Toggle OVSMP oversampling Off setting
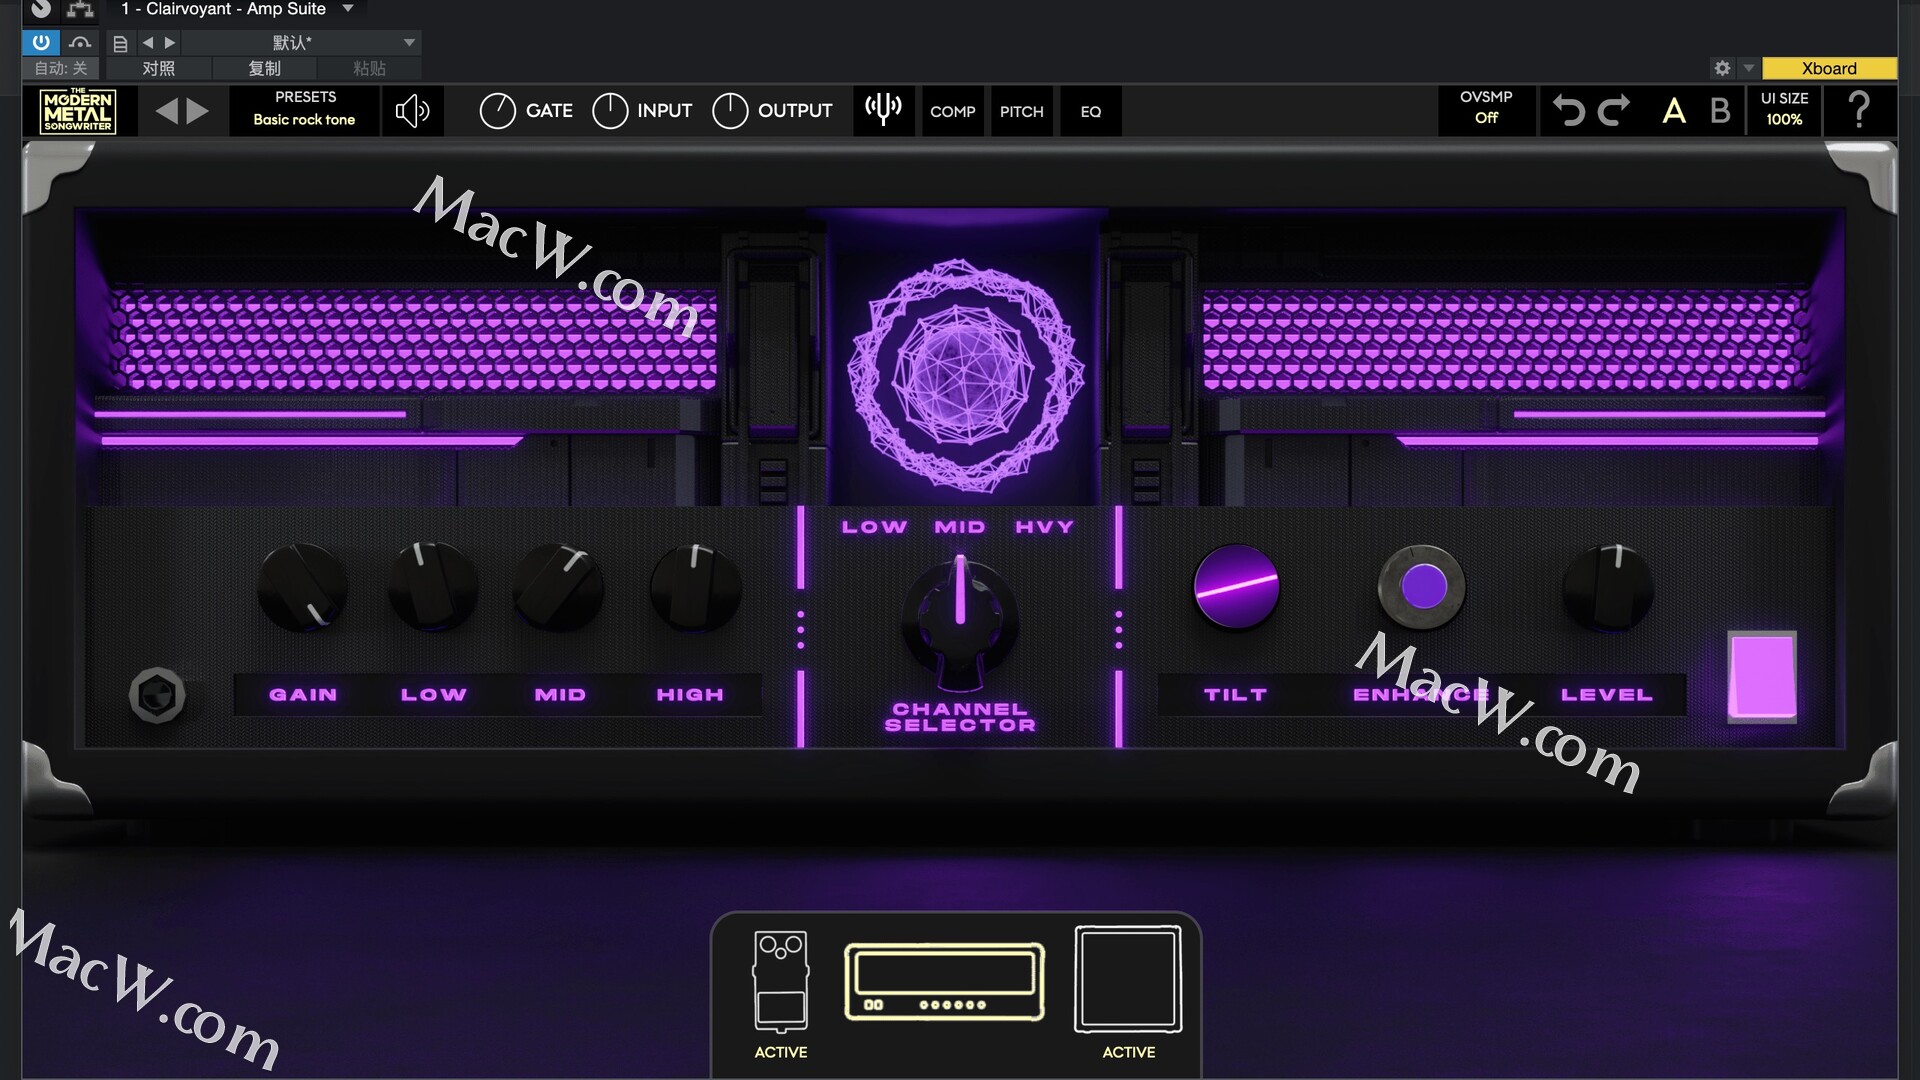This screenshot has width=1920, height=1080. pyautogui.click(x=1486, y=108)
